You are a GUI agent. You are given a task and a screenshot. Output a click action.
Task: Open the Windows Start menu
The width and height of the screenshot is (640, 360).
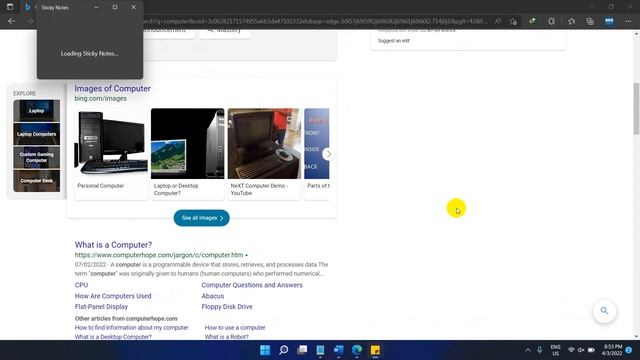(x=265, y=350)
